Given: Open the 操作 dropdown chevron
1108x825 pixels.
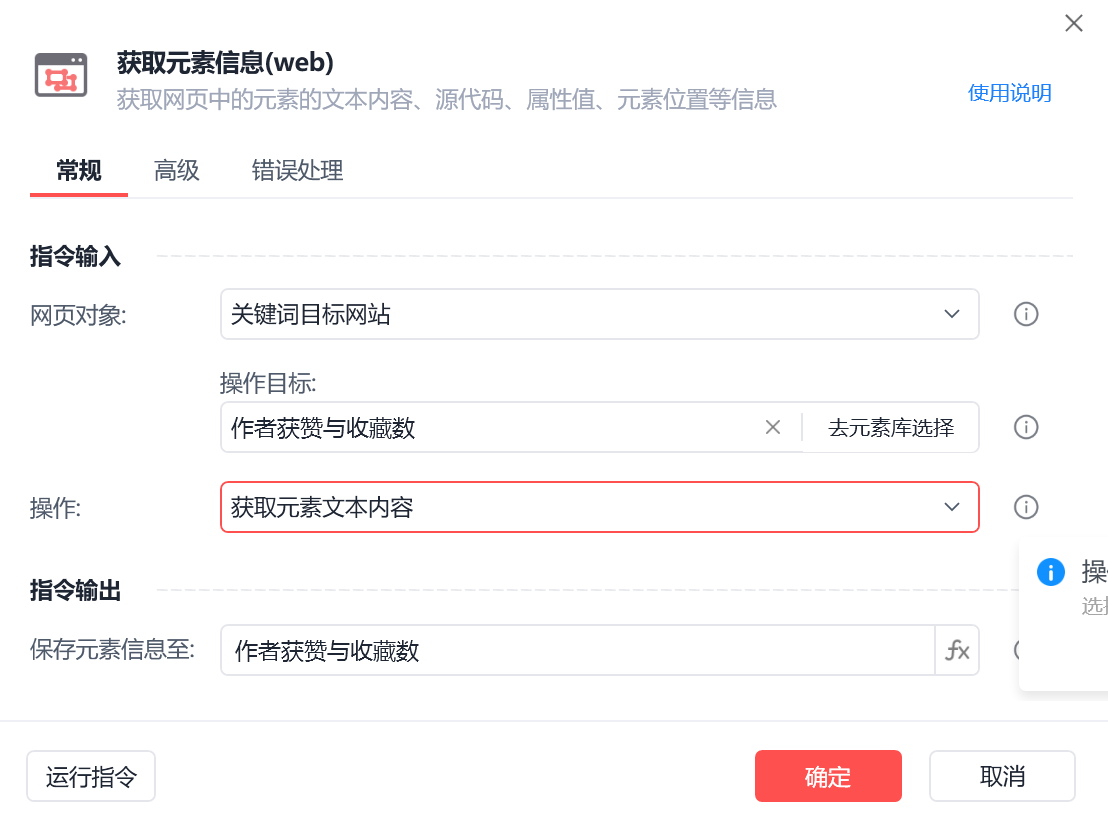Looking at the screenshot, I should coord(952,506).
